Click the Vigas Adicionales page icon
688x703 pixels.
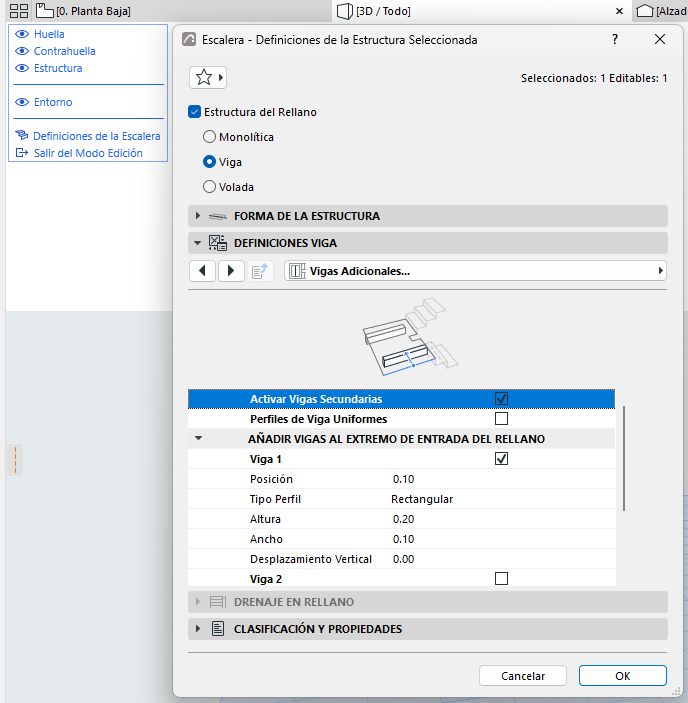pyautogui.click(x=297, y=271)
